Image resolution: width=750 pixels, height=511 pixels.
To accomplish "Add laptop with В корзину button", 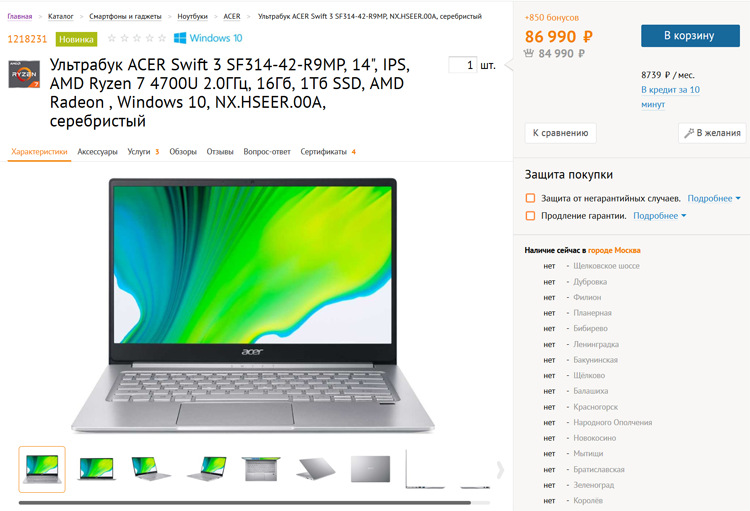I will coord(690,36).
